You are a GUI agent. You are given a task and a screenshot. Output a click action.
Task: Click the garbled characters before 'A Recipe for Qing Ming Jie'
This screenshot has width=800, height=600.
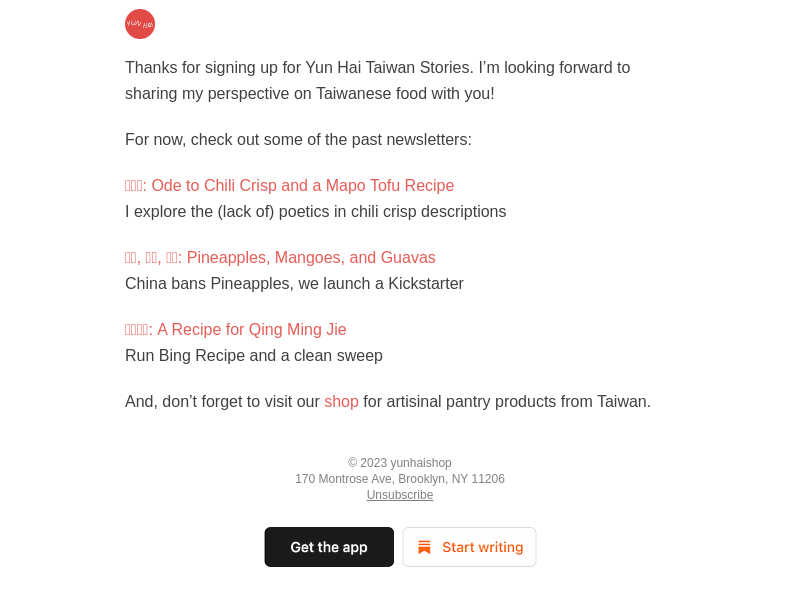click(x=138, y=330)
